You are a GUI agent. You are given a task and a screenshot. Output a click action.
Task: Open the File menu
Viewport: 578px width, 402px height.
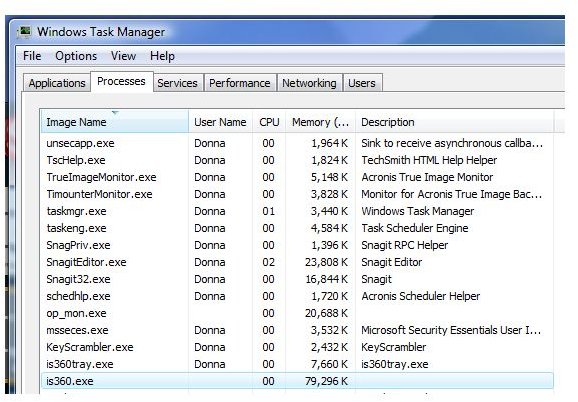click(32, 56)
